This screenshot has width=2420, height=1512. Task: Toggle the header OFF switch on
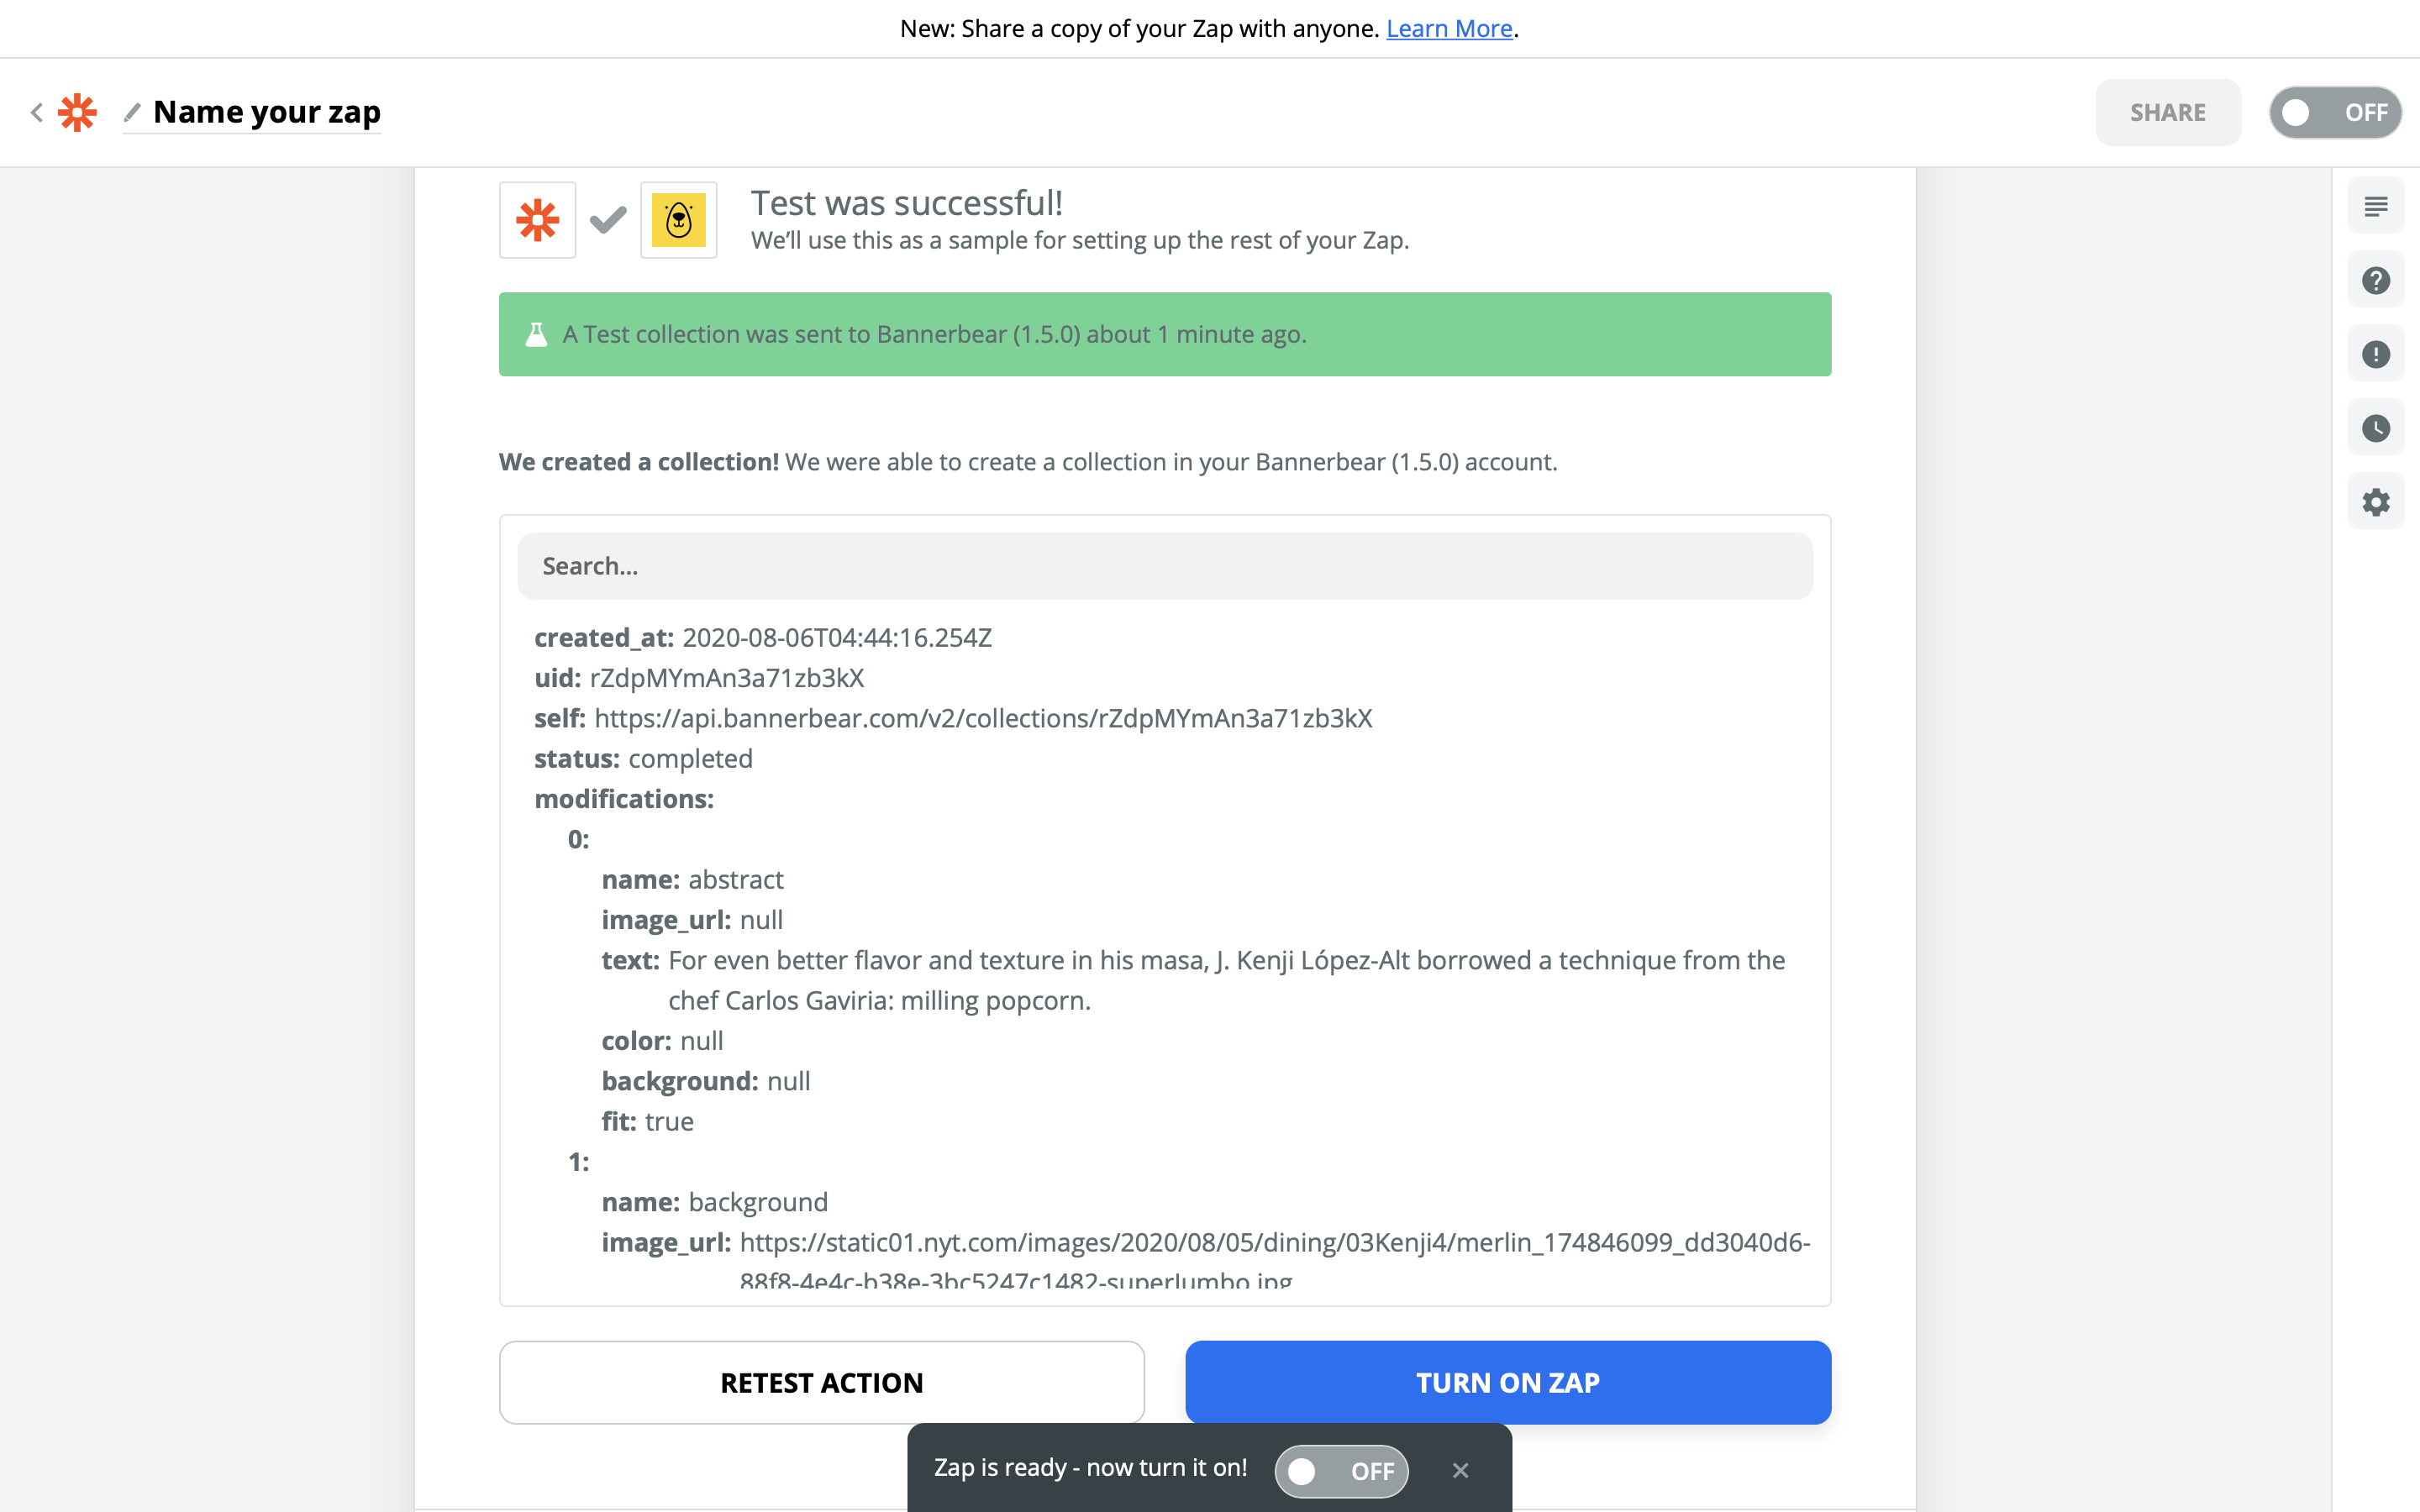(x=2335, y=112)
